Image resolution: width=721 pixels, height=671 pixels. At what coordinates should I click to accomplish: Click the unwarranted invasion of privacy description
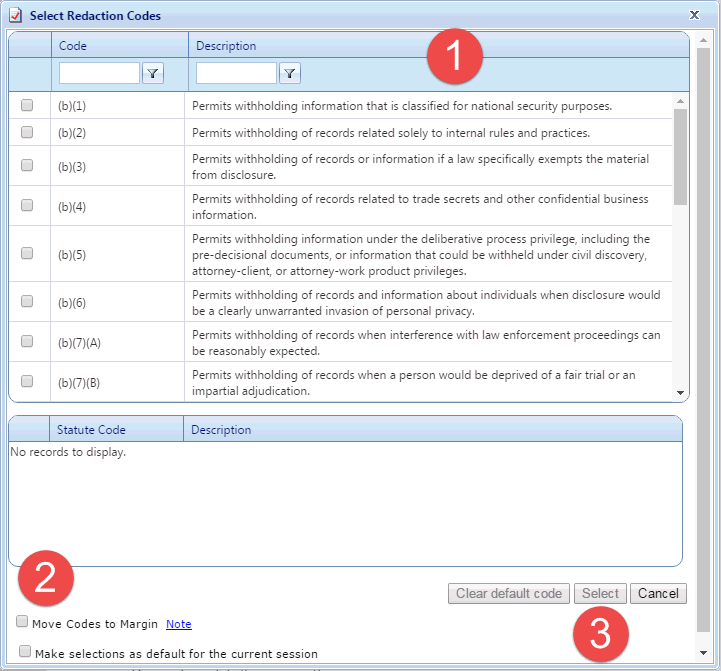(426, 303)
